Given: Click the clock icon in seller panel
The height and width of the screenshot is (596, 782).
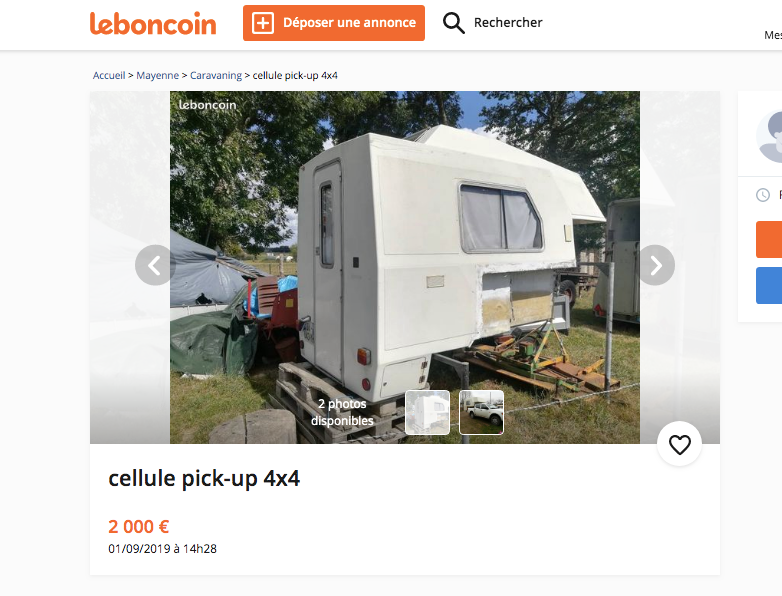Looking at the screenshot, I should coord(763,195).
